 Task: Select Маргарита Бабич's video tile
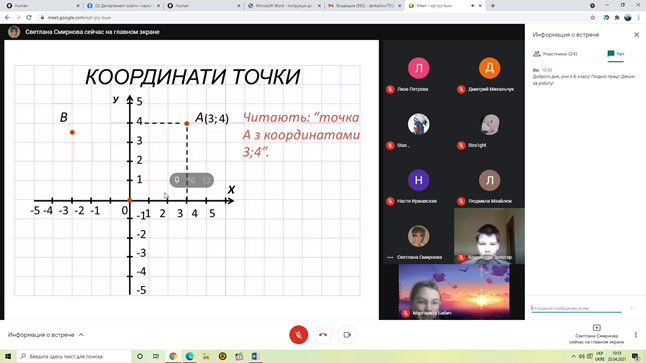click(454, 292)
